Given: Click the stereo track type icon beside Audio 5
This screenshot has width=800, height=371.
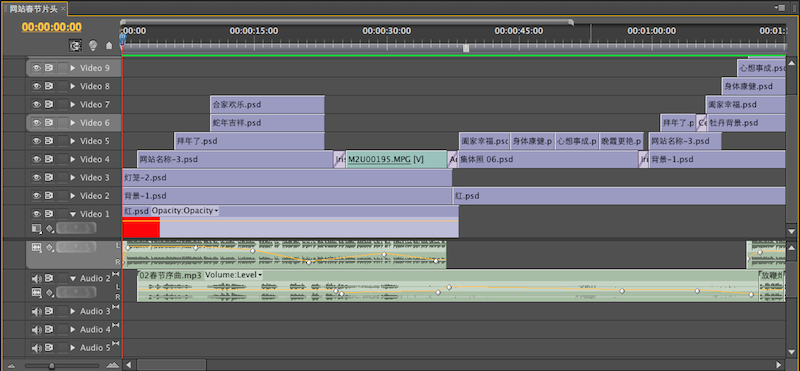Looking at the screenshot, I should pyautogui.click(x=115, y=344).
